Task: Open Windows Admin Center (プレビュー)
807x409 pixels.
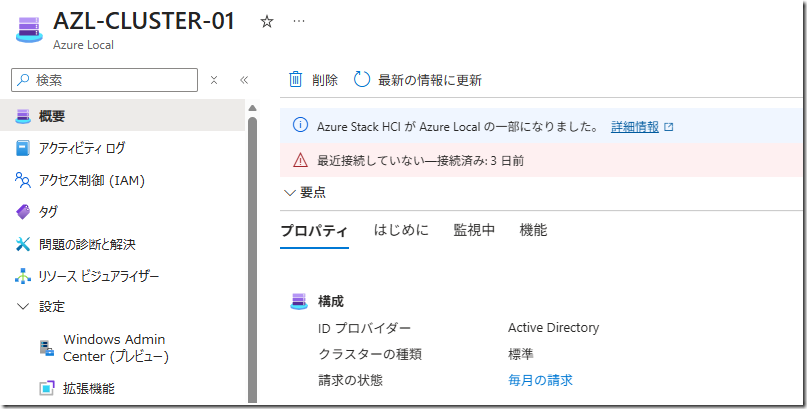Action: pyautogui.click(x=115, y=348)
